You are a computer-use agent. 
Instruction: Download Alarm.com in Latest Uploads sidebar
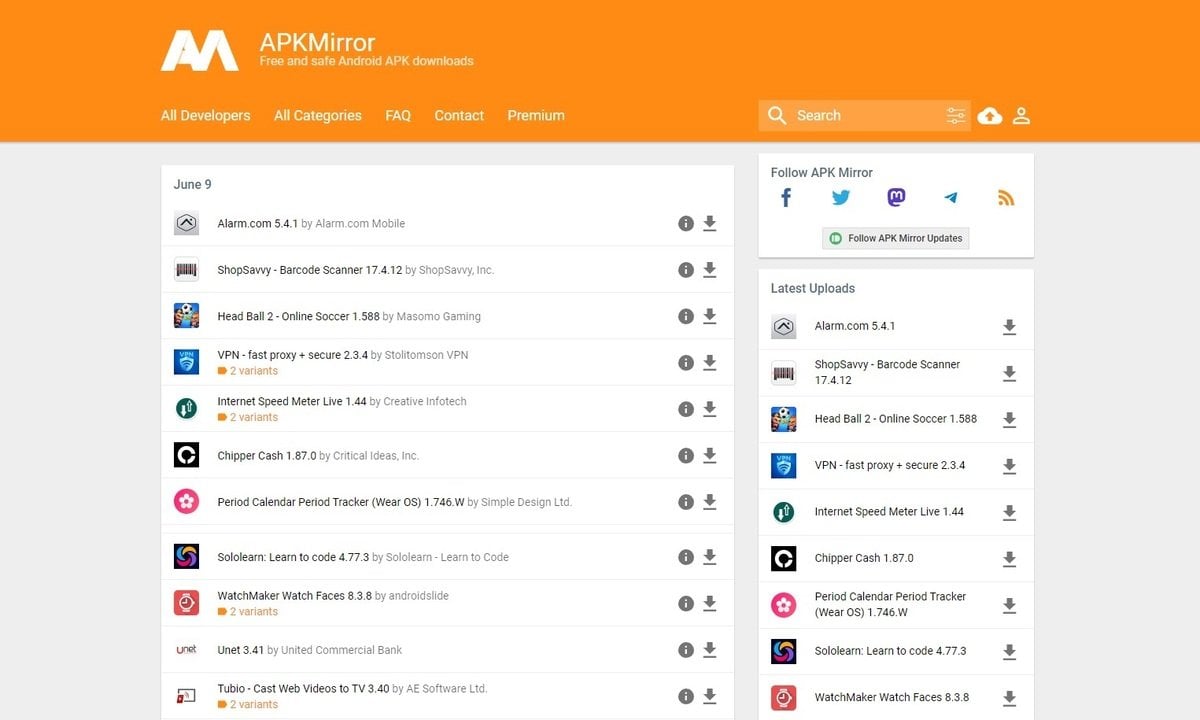(x=1010, y=327)
